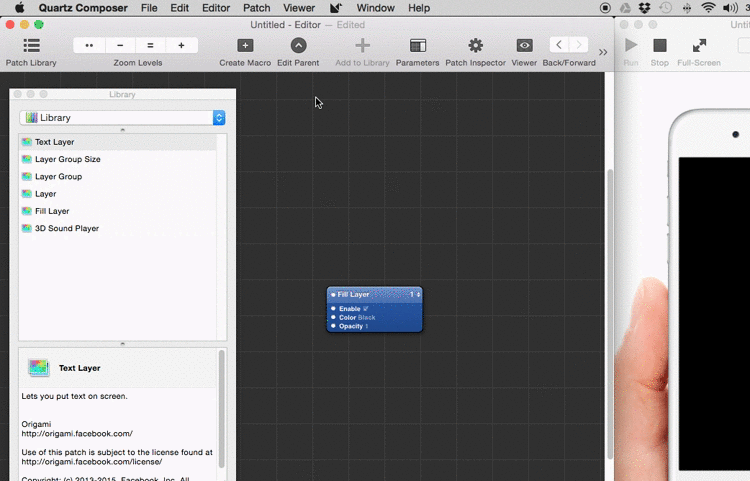Image resolution: width=750 pixels, height=481 pixels.
Task: Open the Patch menu
Action: point(257,8)
